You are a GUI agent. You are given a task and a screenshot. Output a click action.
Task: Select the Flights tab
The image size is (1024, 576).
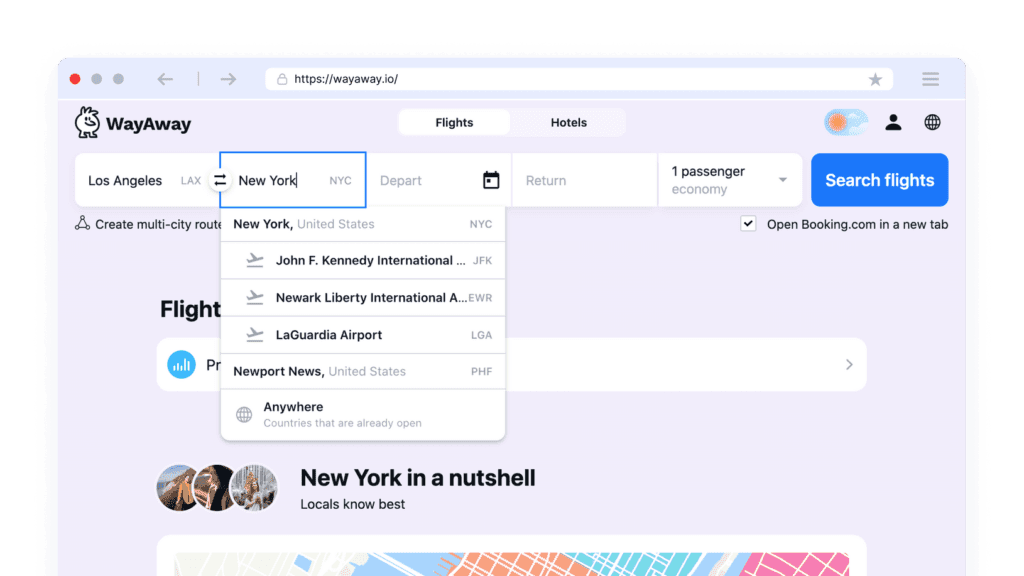454,123
